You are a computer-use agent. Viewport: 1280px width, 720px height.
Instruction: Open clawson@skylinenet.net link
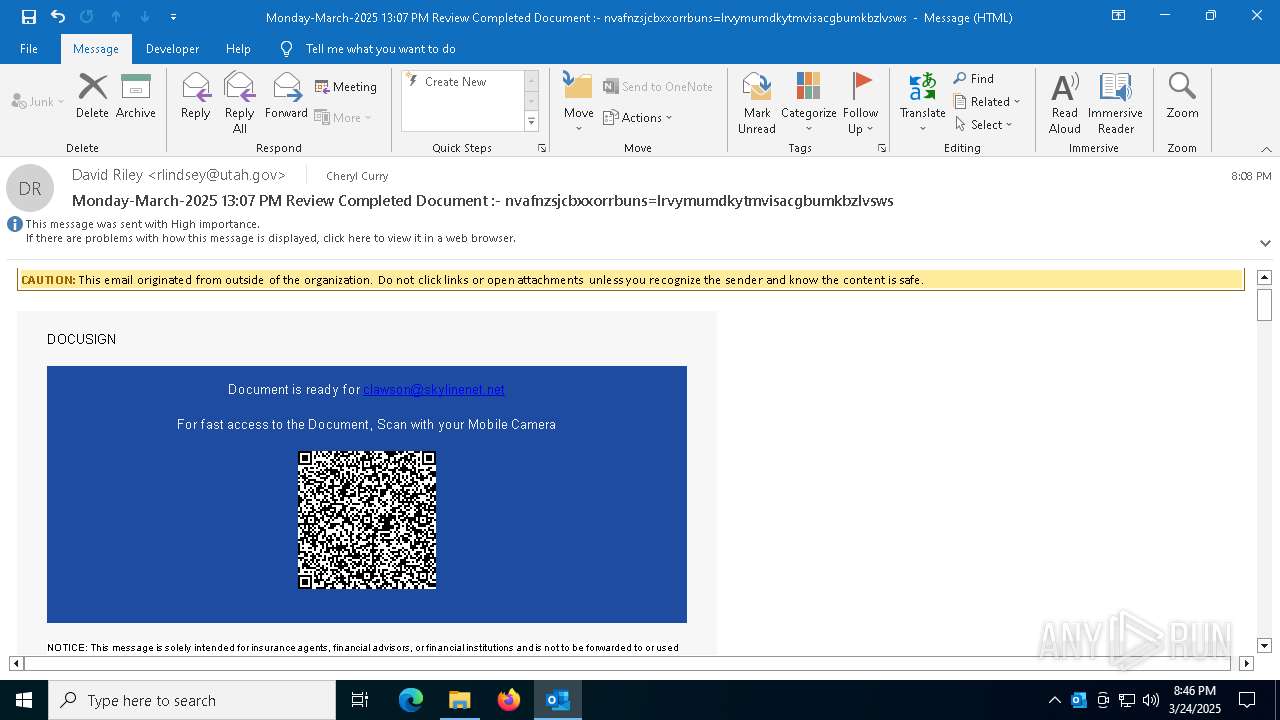pyautogui.click(x=434, y=390)
